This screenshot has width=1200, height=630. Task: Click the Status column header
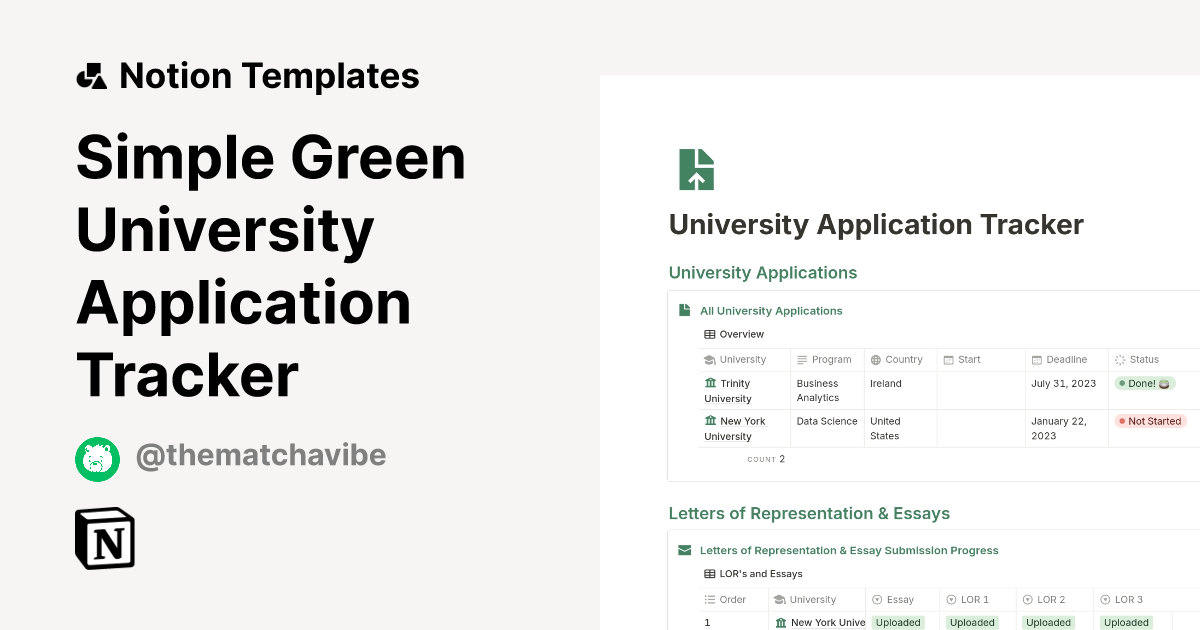click(x=1143, y=360)
